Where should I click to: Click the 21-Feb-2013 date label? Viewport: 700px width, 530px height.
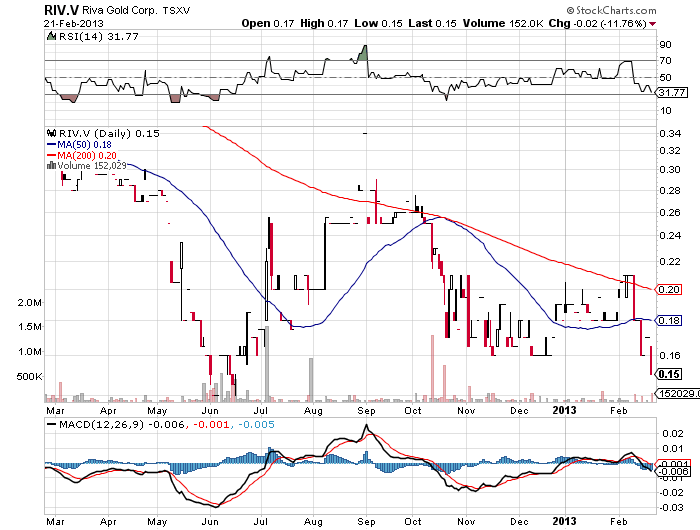point(74,23)
